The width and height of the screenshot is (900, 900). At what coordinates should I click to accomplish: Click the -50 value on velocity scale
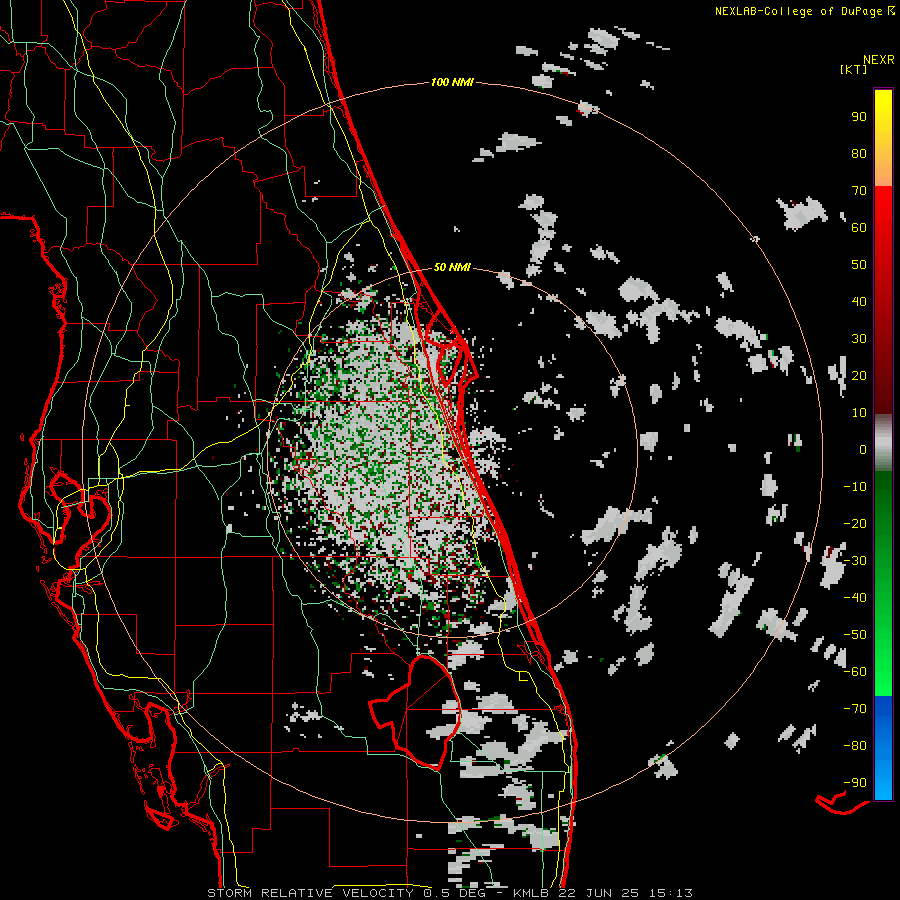coord(855,635)
